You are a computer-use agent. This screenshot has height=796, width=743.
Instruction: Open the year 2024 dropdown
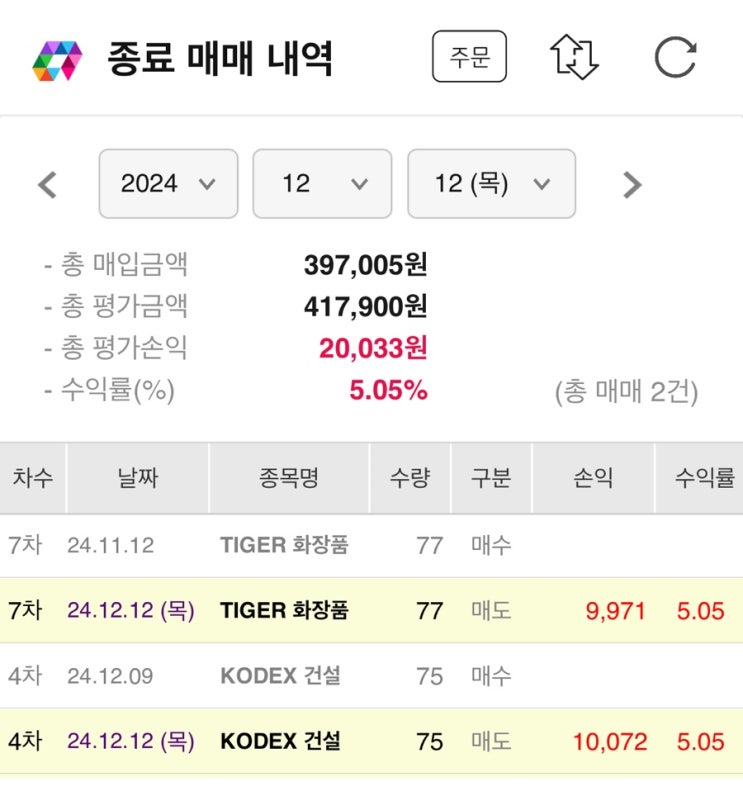[x=168, y=184]
